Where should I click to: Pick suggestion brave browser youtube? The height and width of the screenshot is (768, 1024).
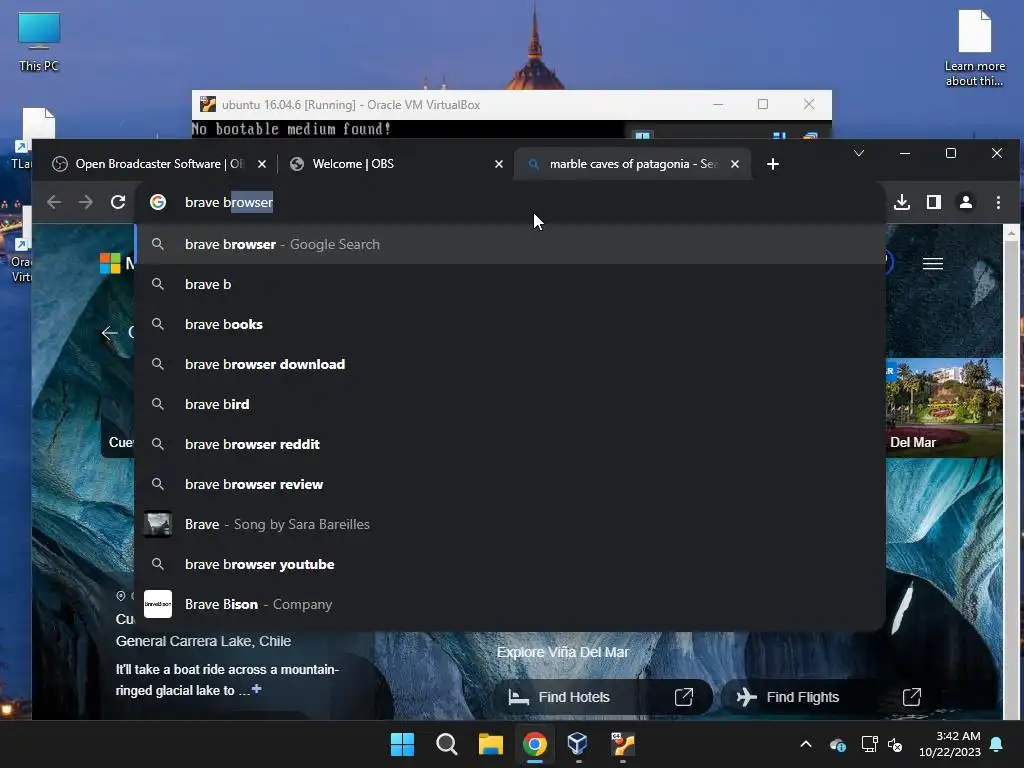[510, 564]
